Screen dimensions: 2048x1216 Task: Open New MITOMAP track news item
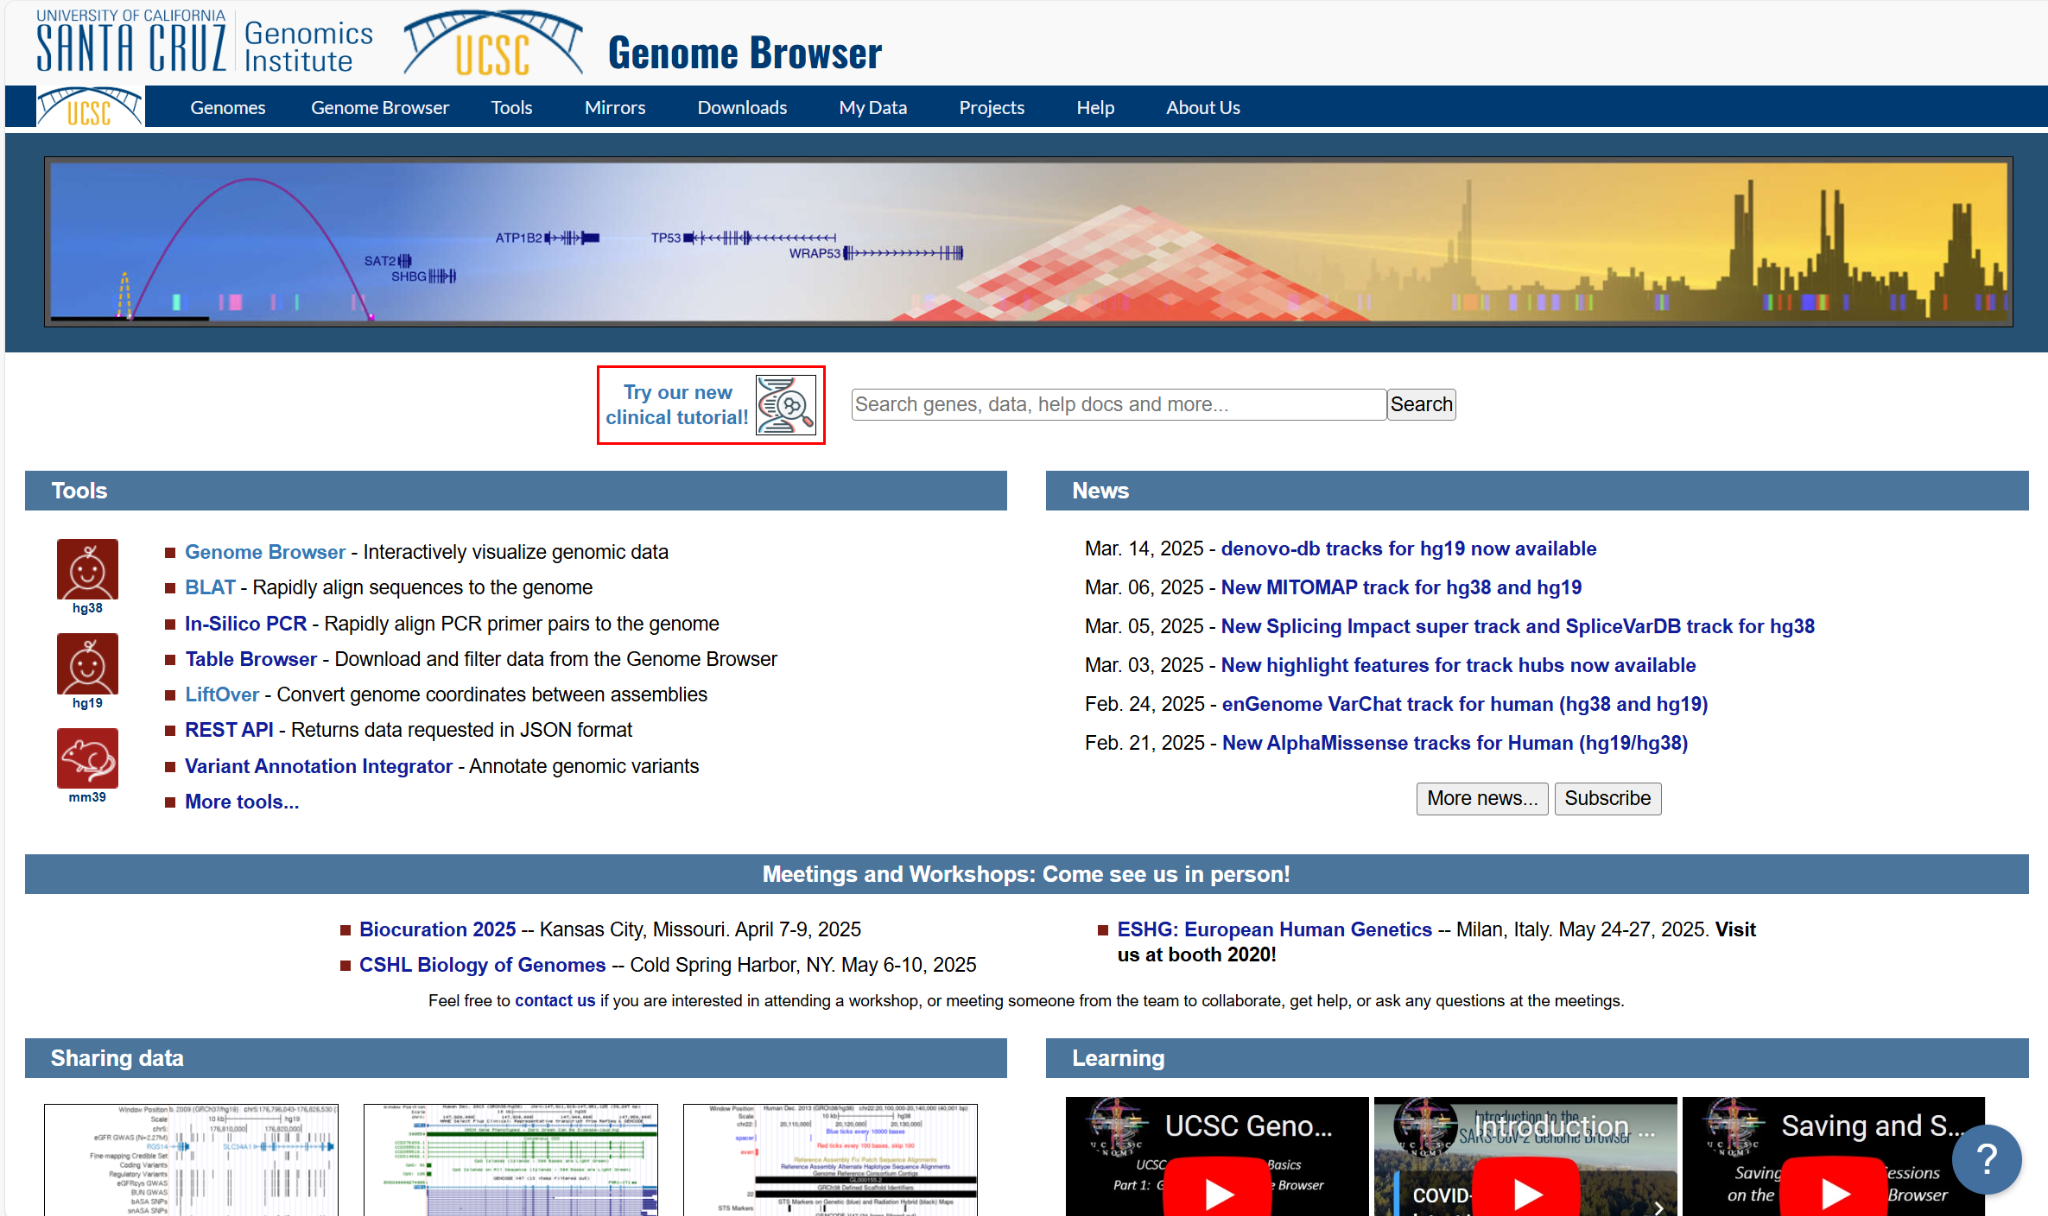(1401, 587)
